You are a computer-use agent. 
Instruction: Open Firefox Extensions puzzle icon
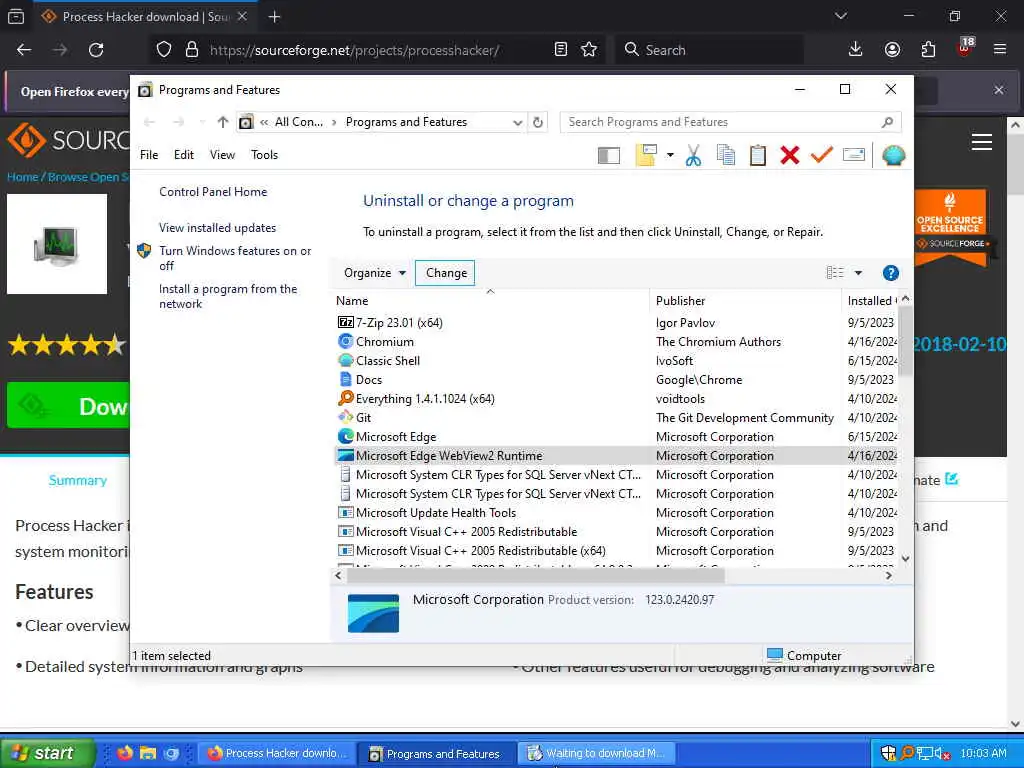pos(928,50)
